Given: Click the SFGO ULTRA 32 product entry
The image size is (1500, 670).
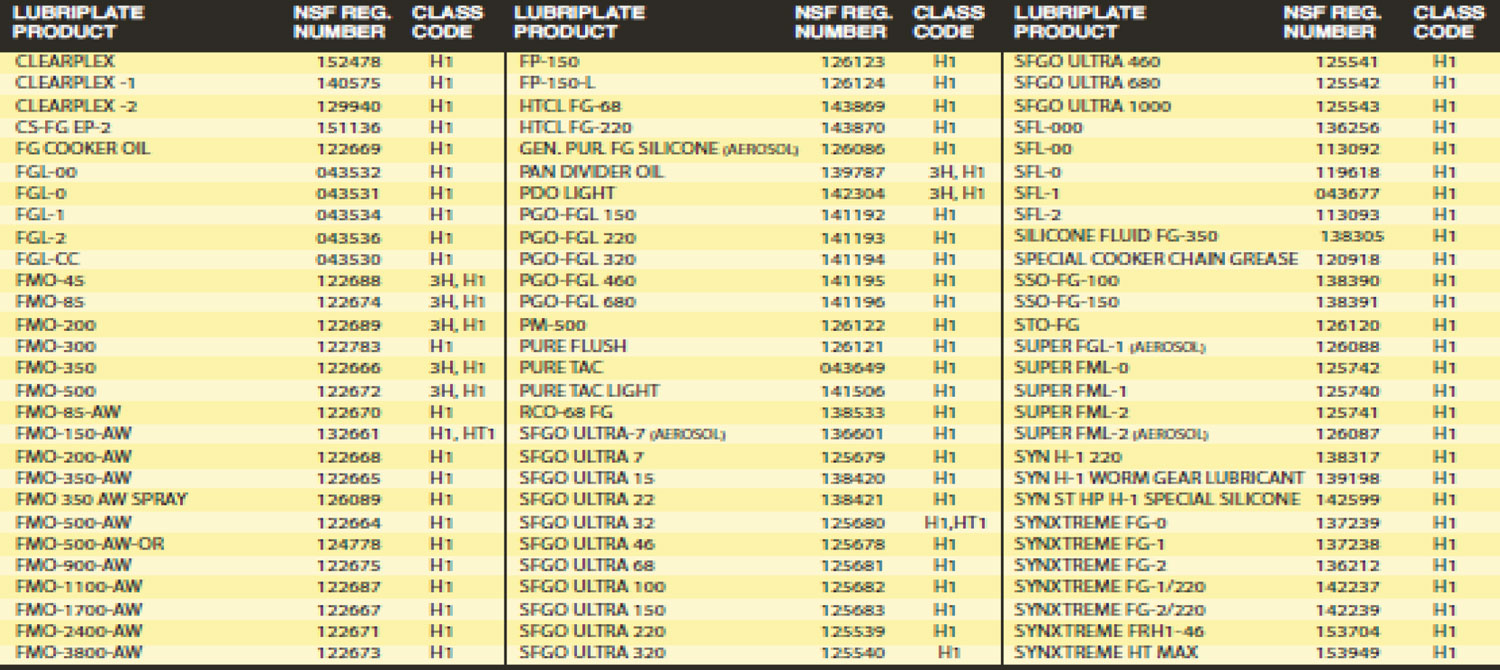Looking at the screenshot, I should (588, 522).
